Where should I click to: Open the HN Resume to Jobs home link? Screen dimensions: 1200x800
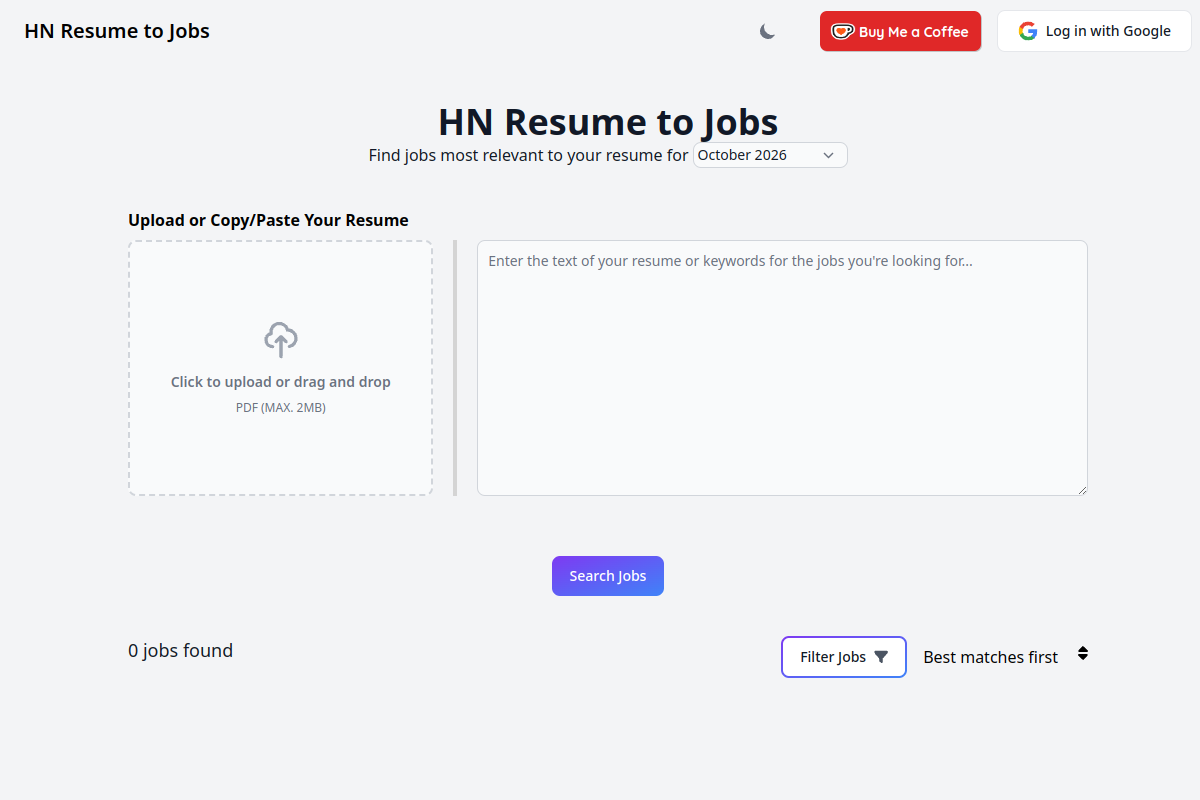point(117,31)
